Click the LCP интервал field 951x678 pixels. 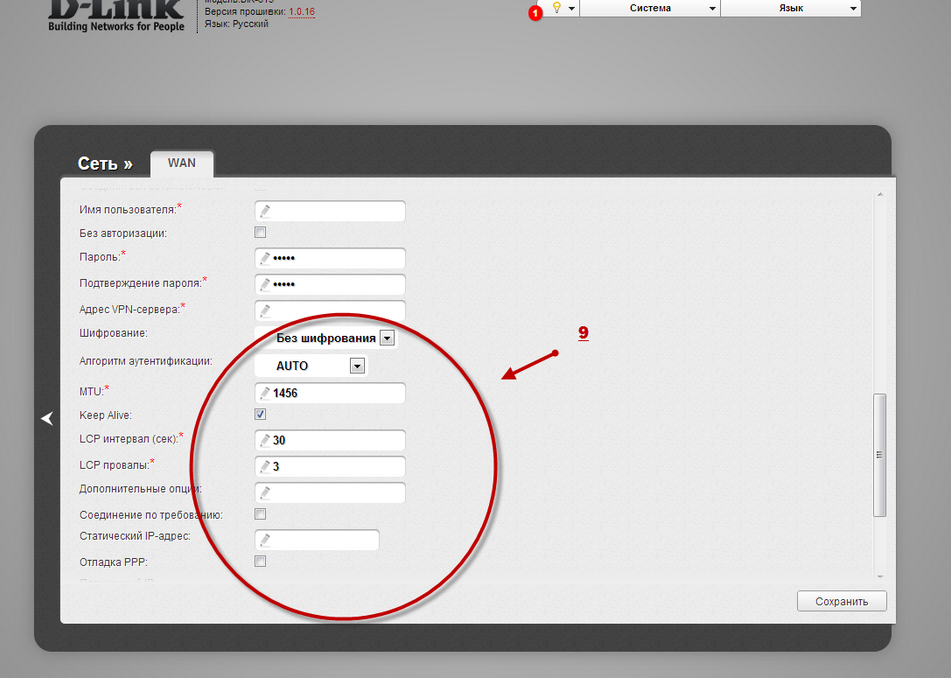330,440
